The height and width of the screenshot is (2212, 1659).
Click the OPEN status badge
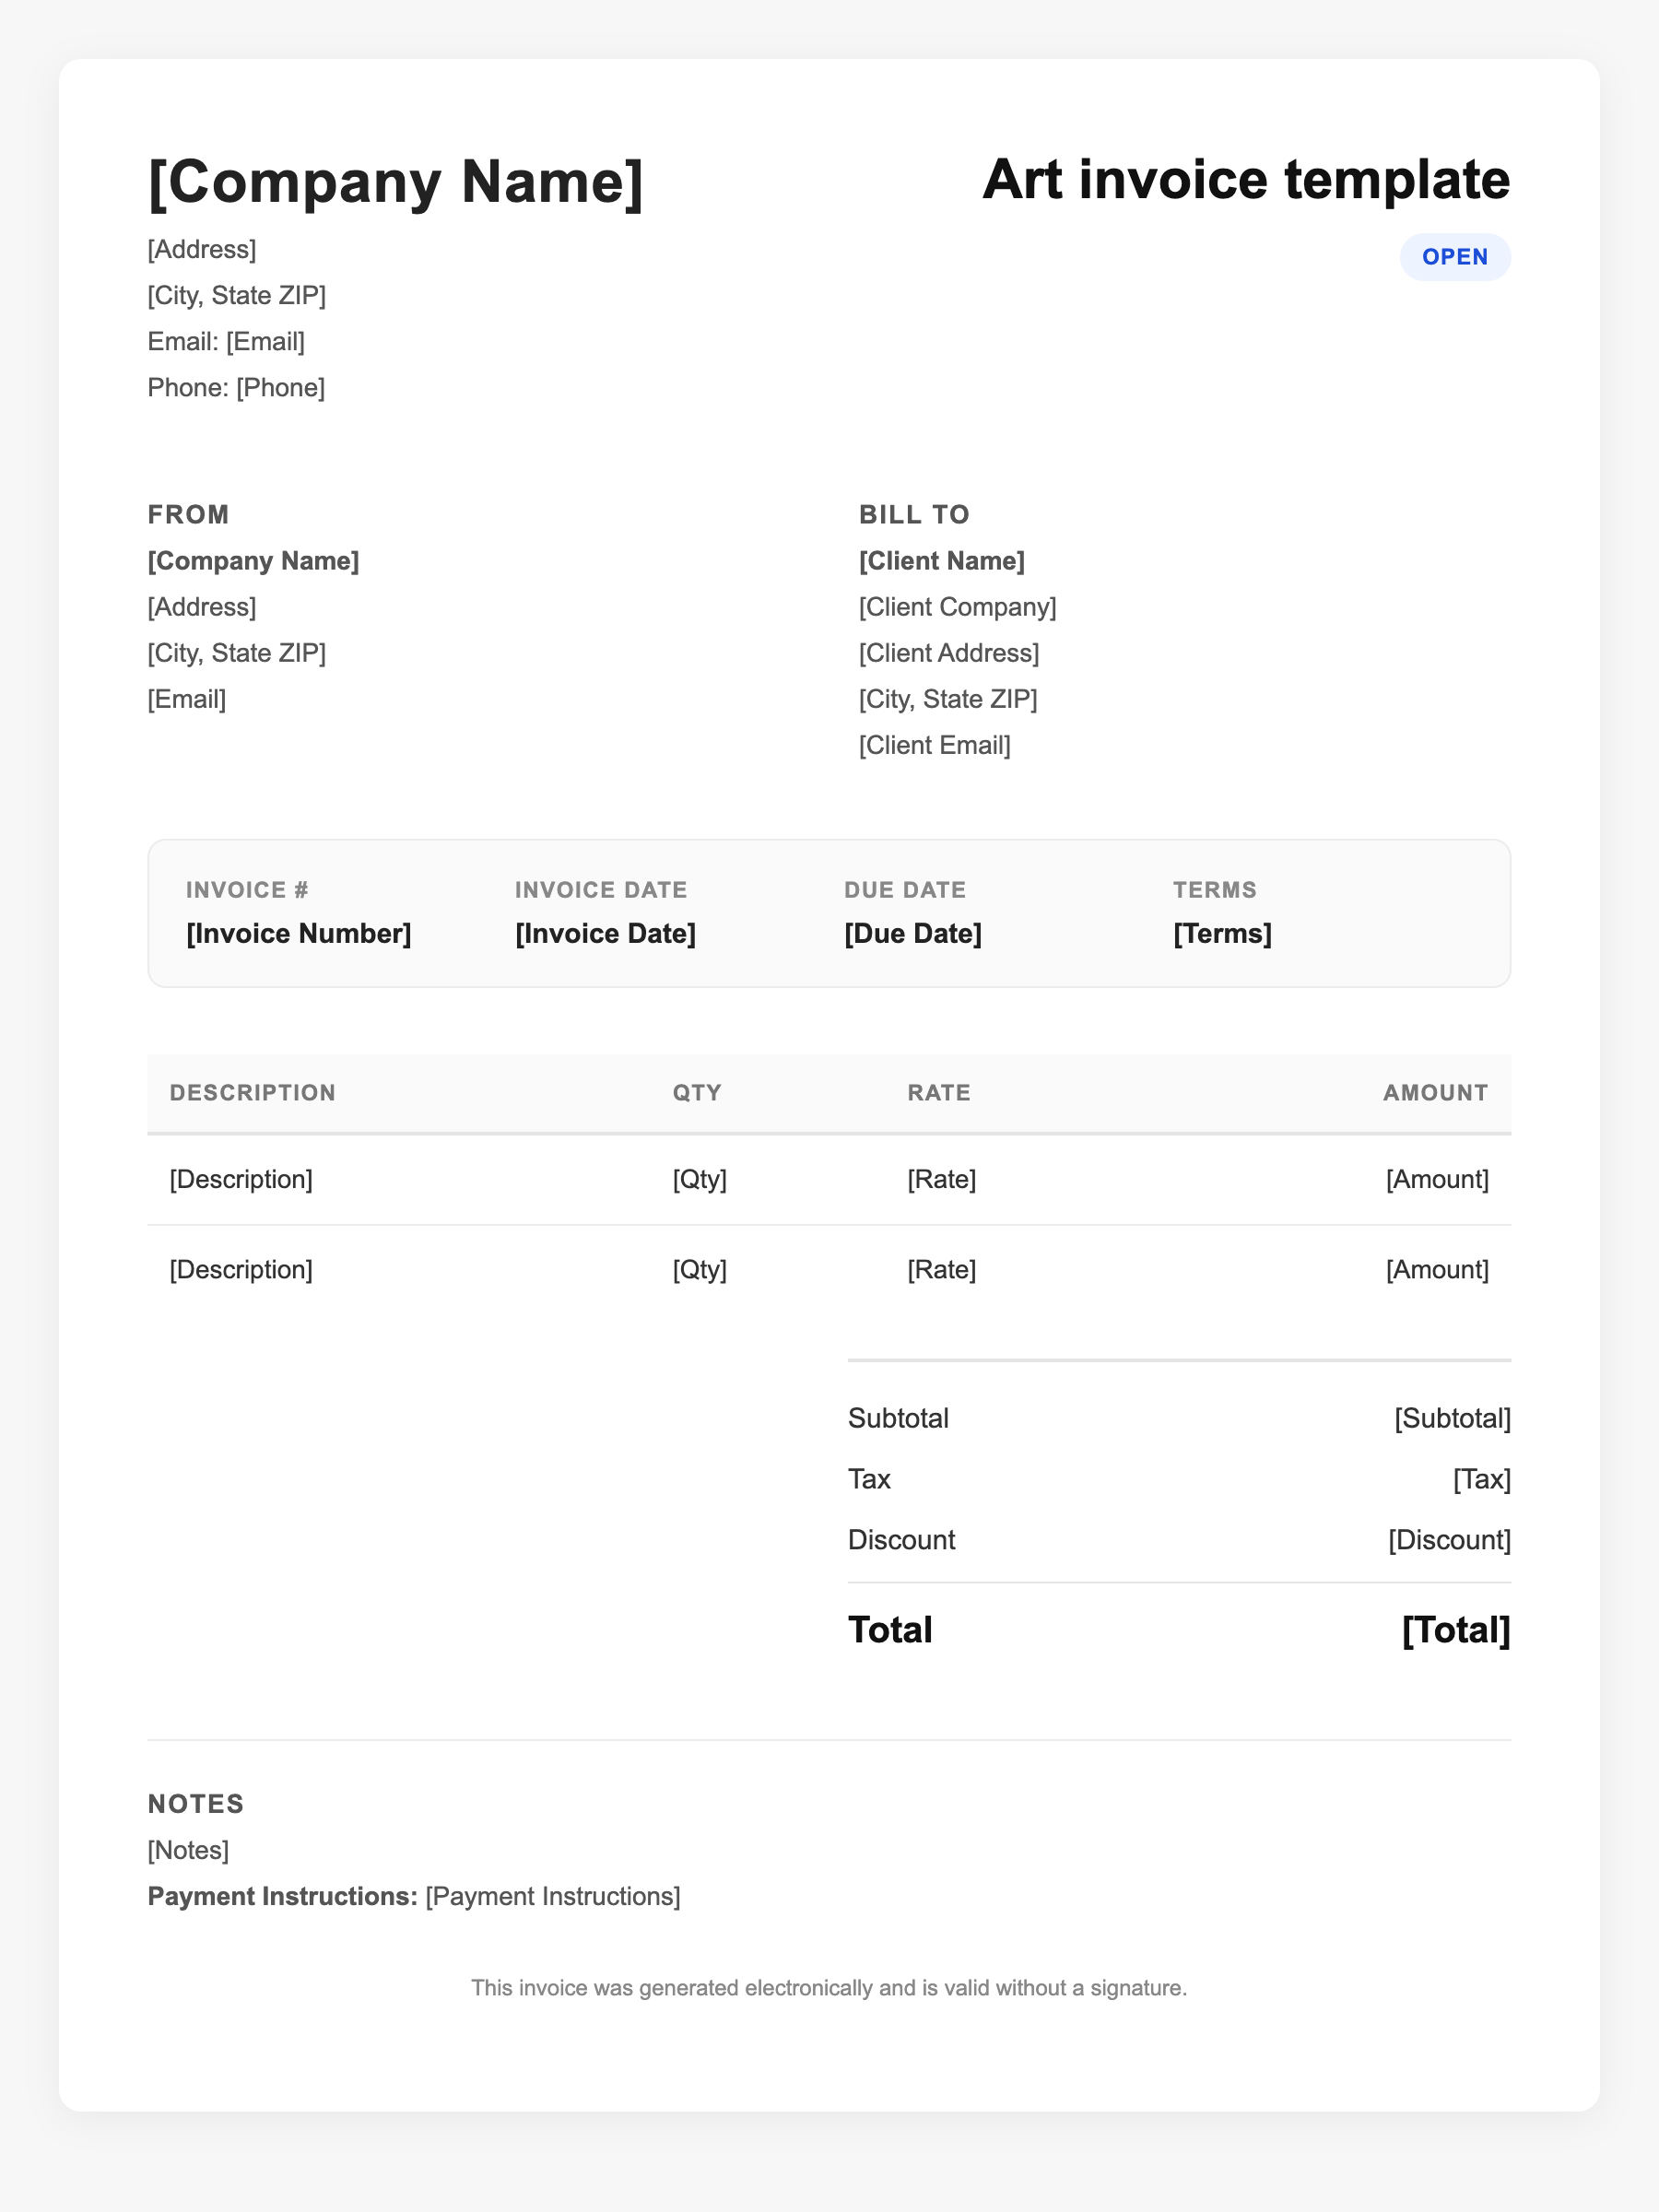click(1454, 257)
